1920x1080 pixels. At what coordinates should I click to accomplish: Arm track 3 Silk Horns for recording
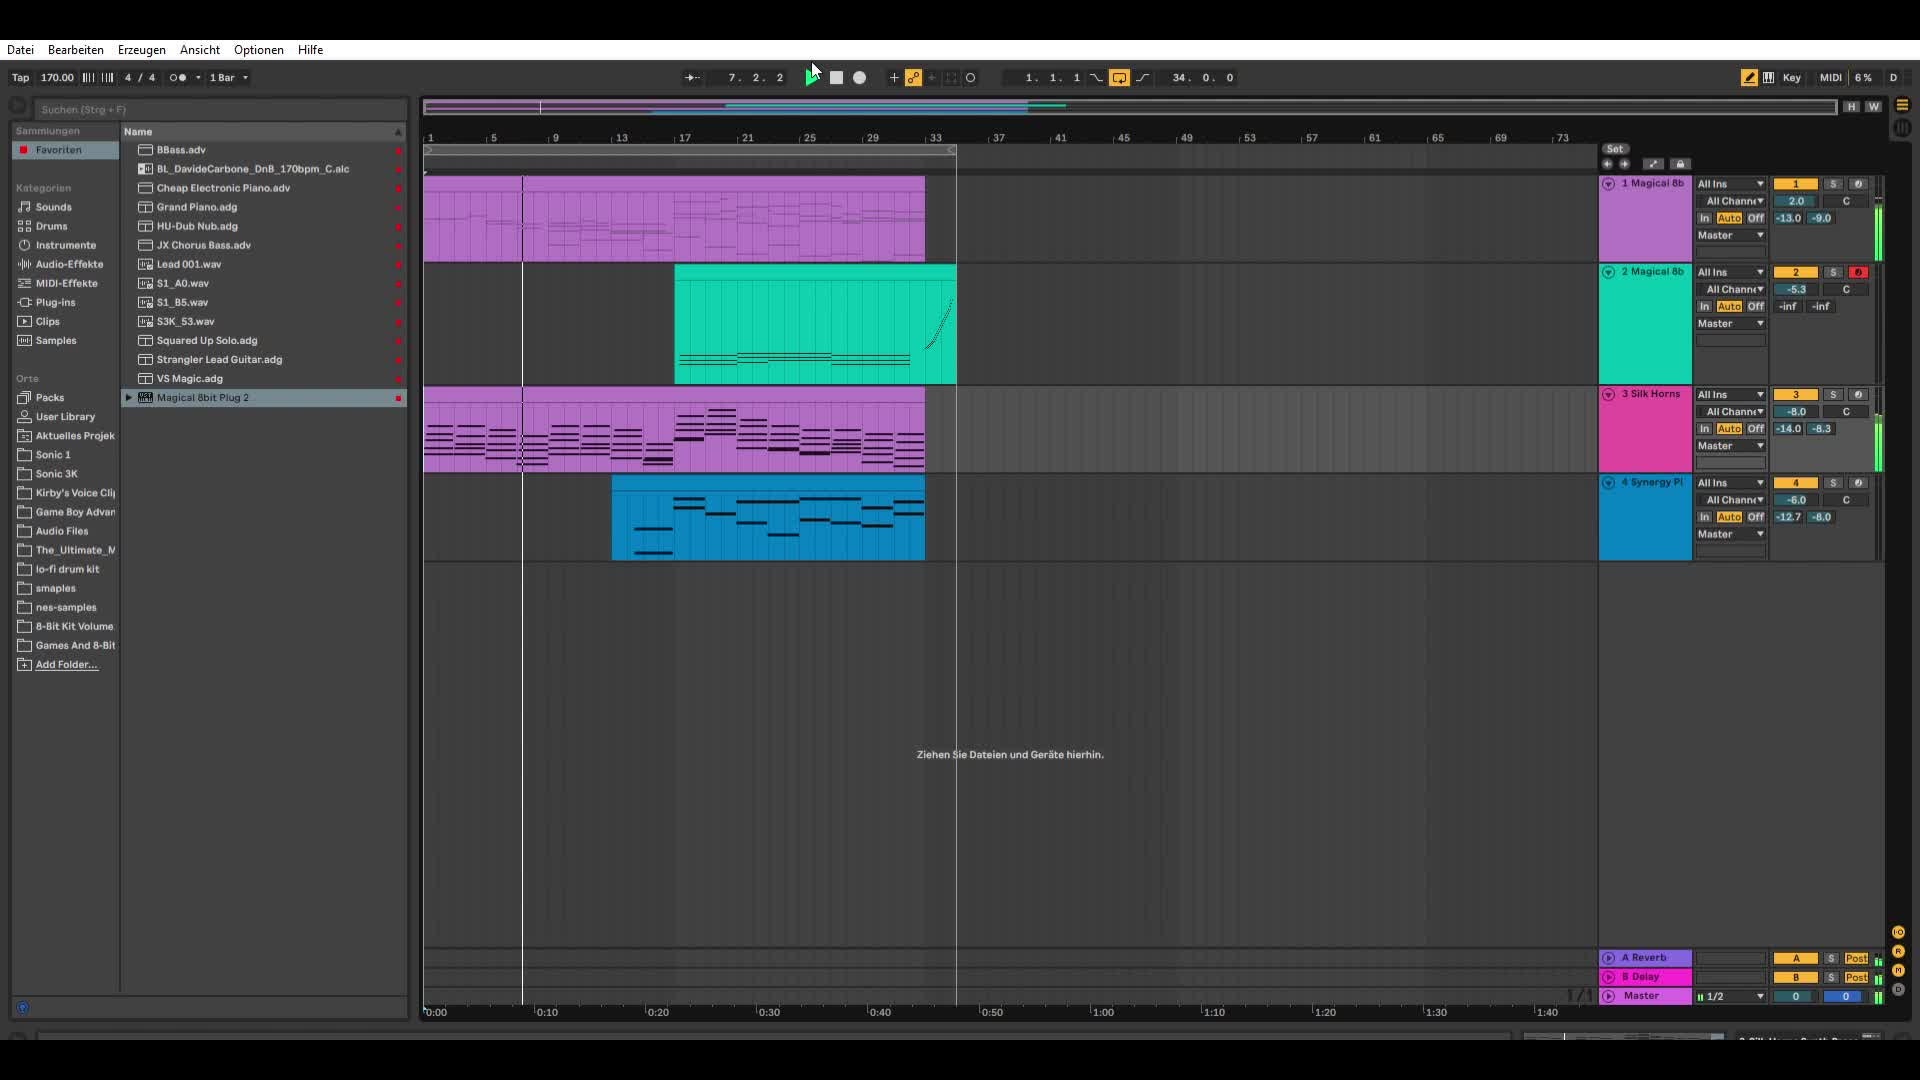coord(1858,395)
